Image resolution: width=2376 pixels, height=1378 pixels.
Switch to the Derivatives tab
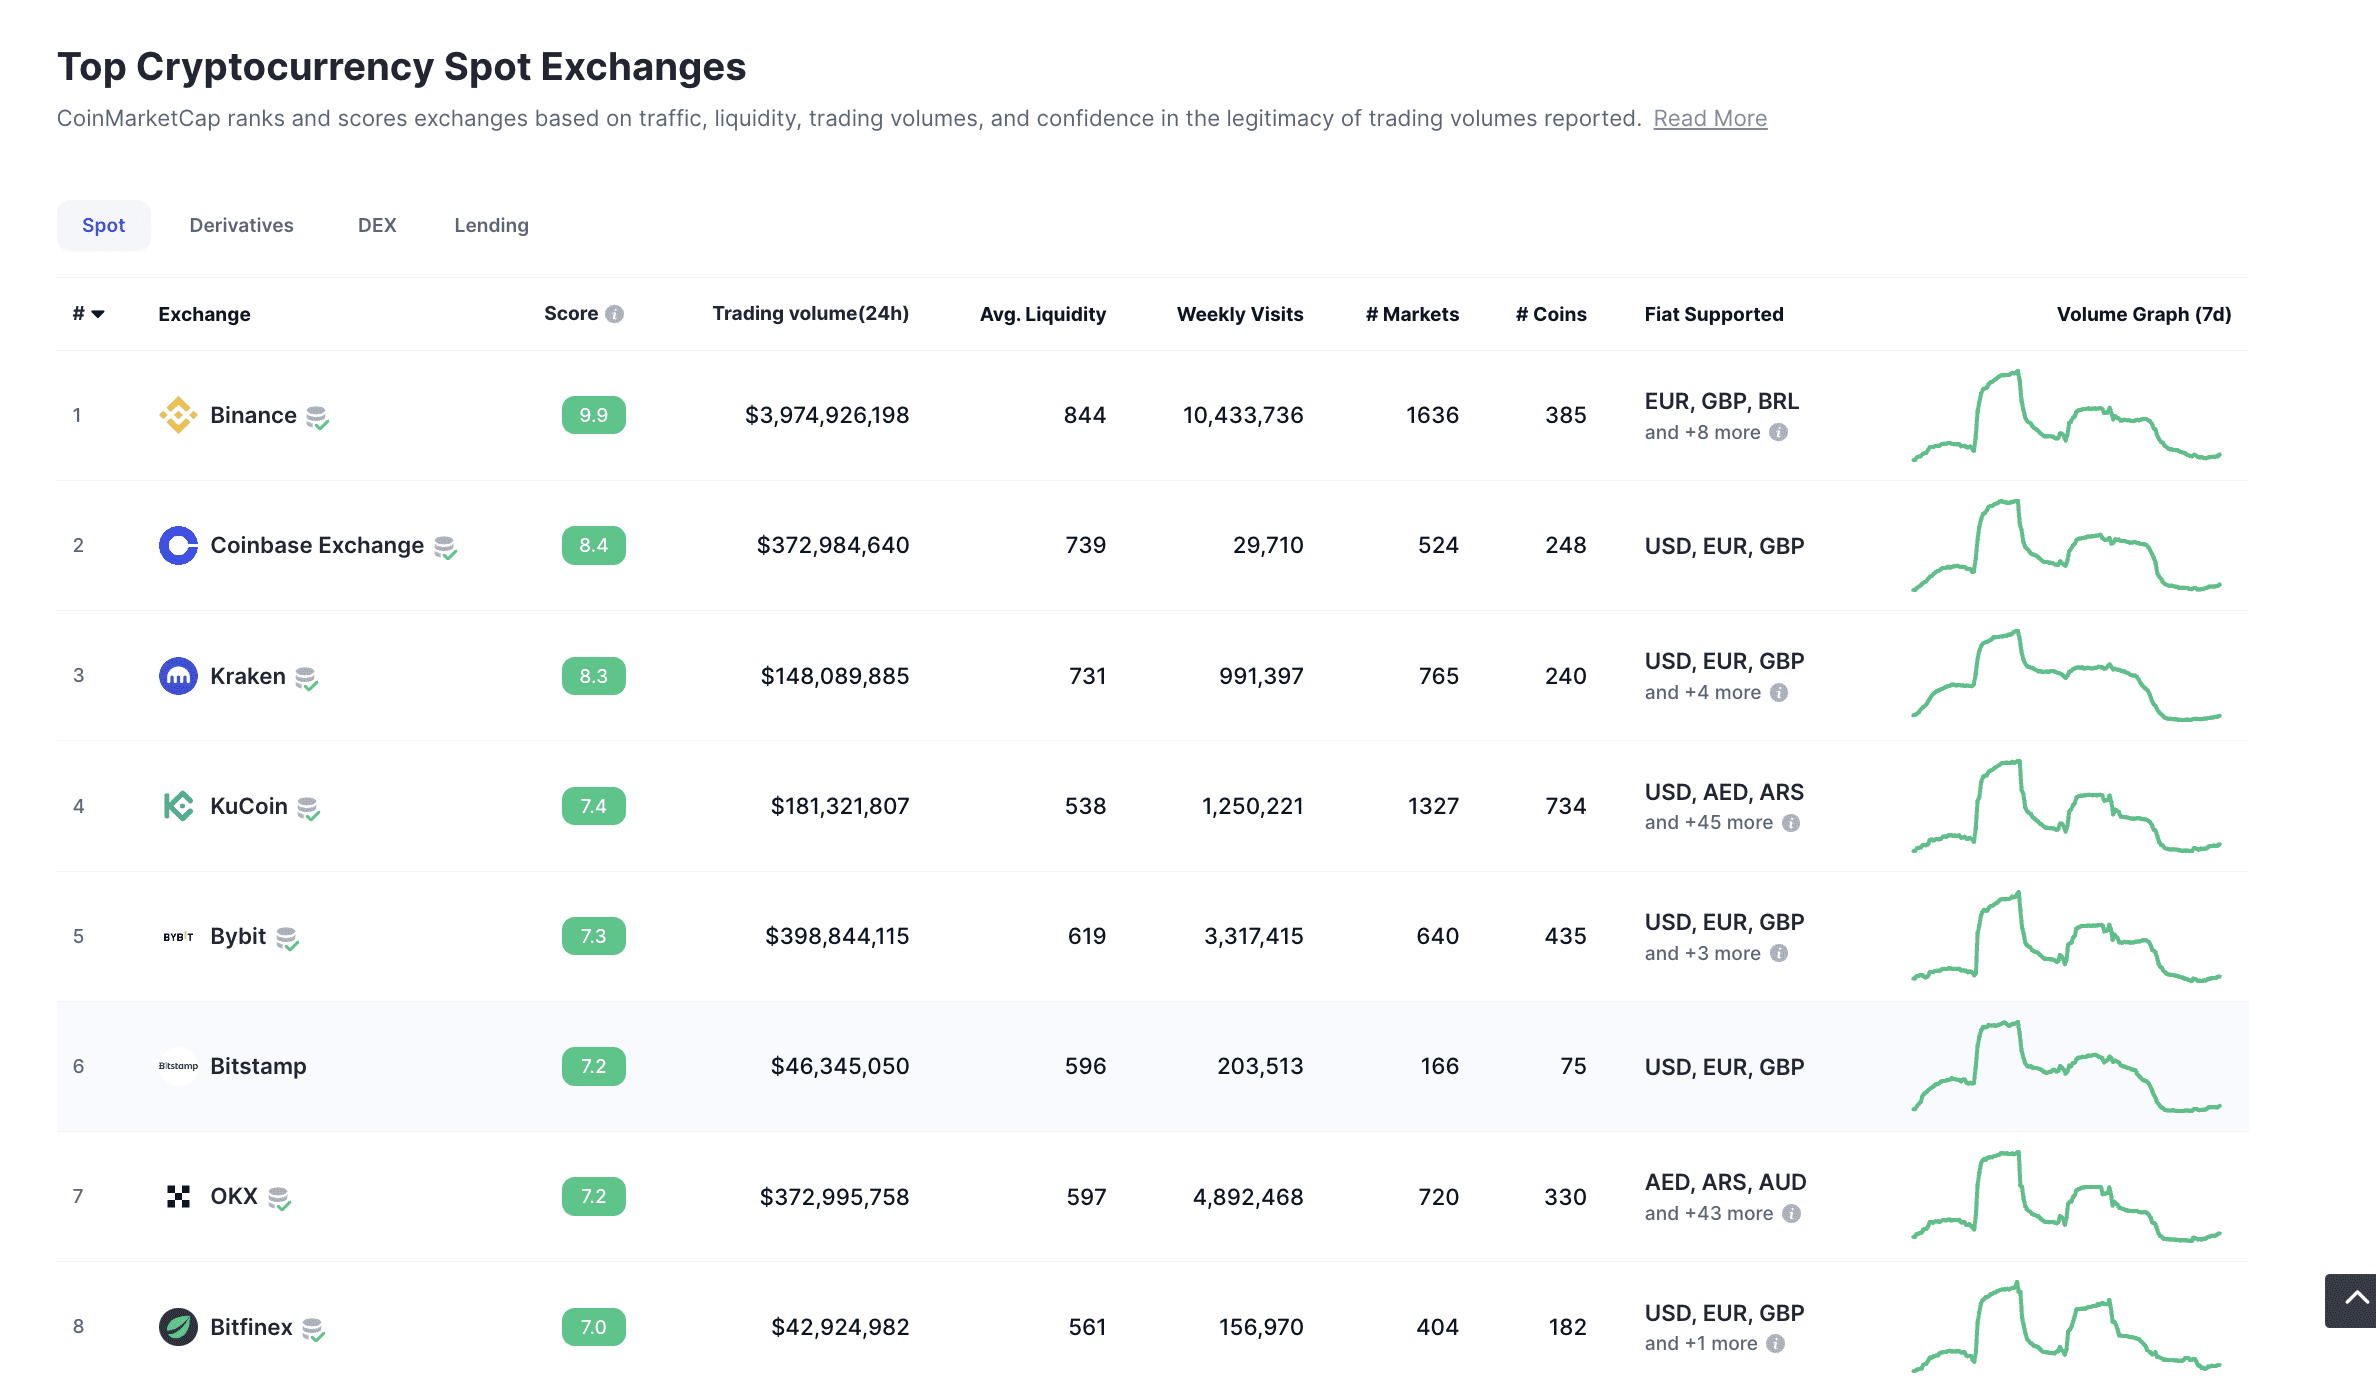(241, 225)
